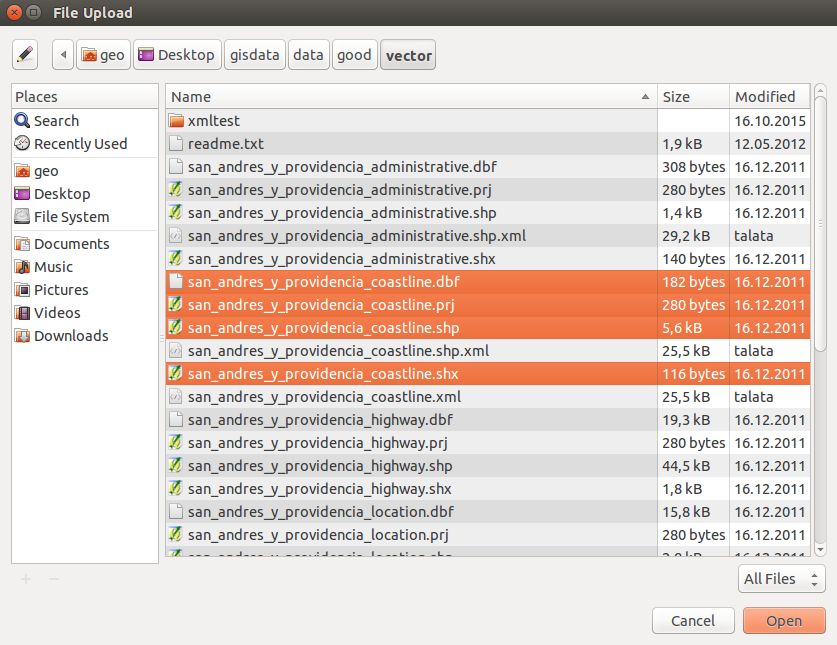837x645 pixels.
Task: Click highlighted coastline.dbf file row
Action: (x=488, y=281)
